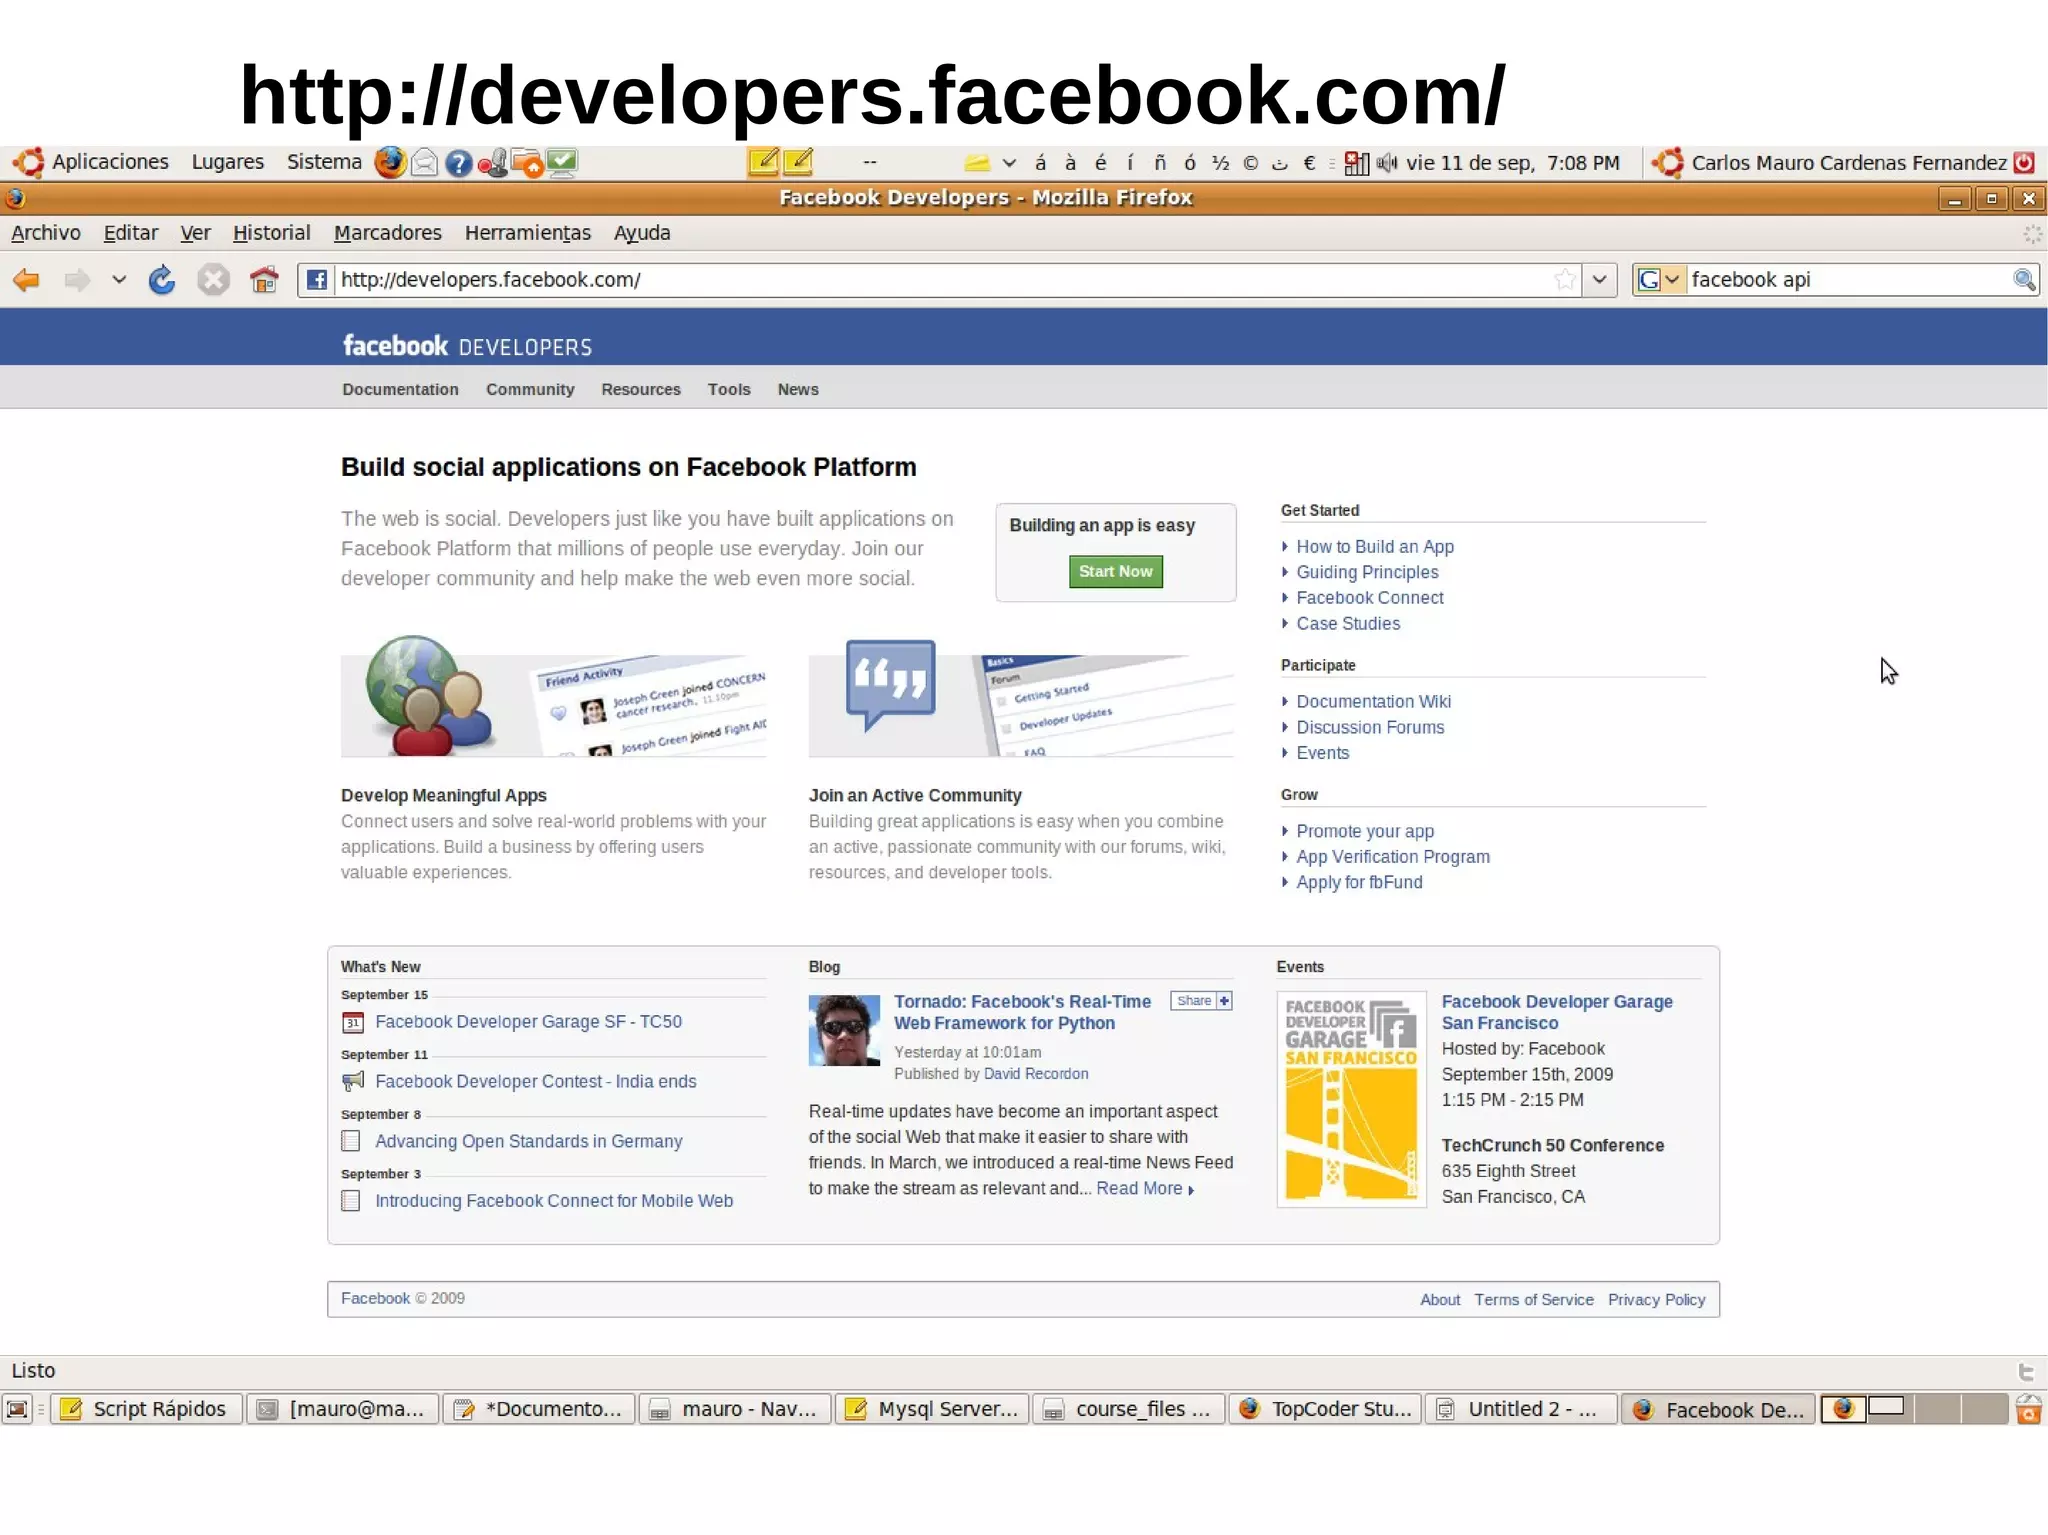The height and width of the screenshot is (1535, 2048).
Task: Click the address bar URL field
Action: click(940, 280)
